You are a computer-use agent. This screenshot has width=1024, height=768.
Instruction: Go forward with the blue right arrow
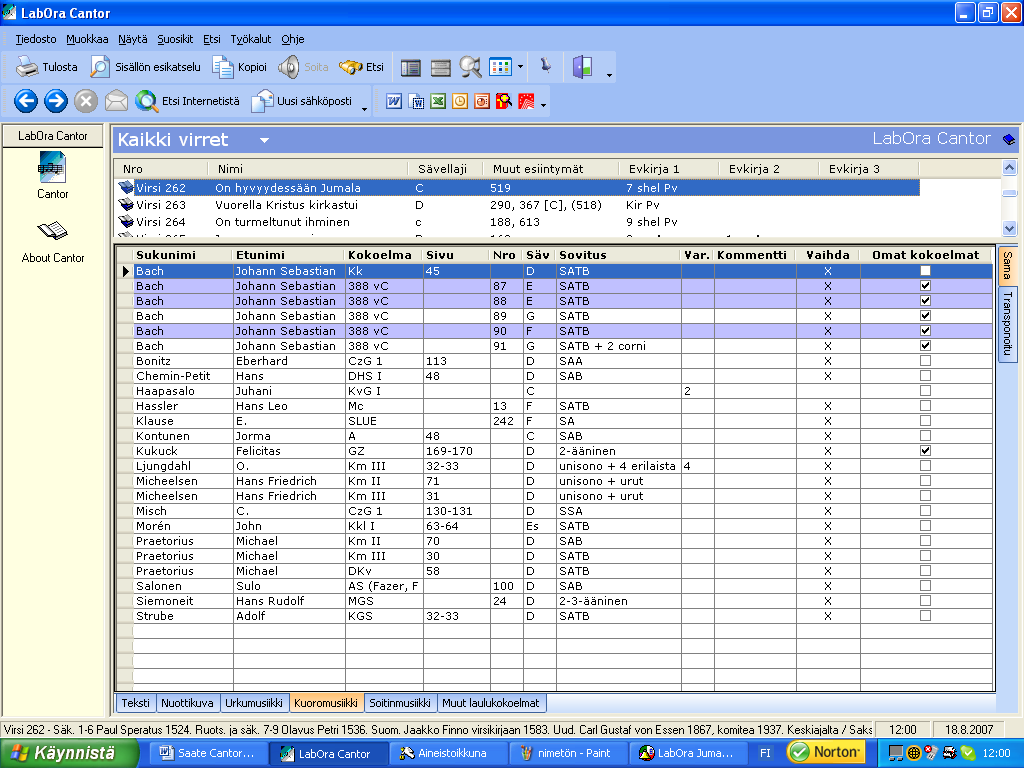(56, 101)
